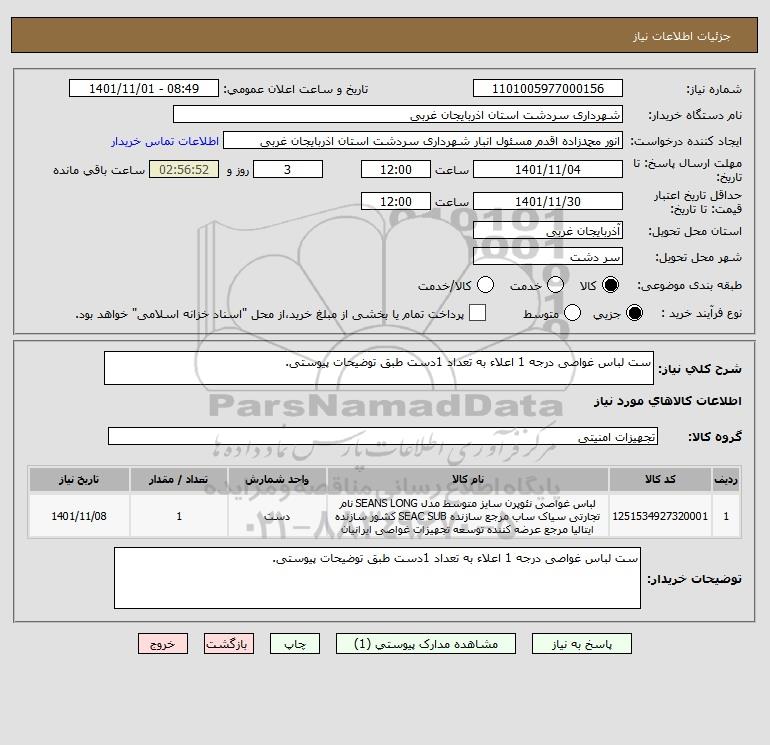Viewport: 770px width, 745px height.
Task: Click the unit cell دست
Action: tap(277, 516)
